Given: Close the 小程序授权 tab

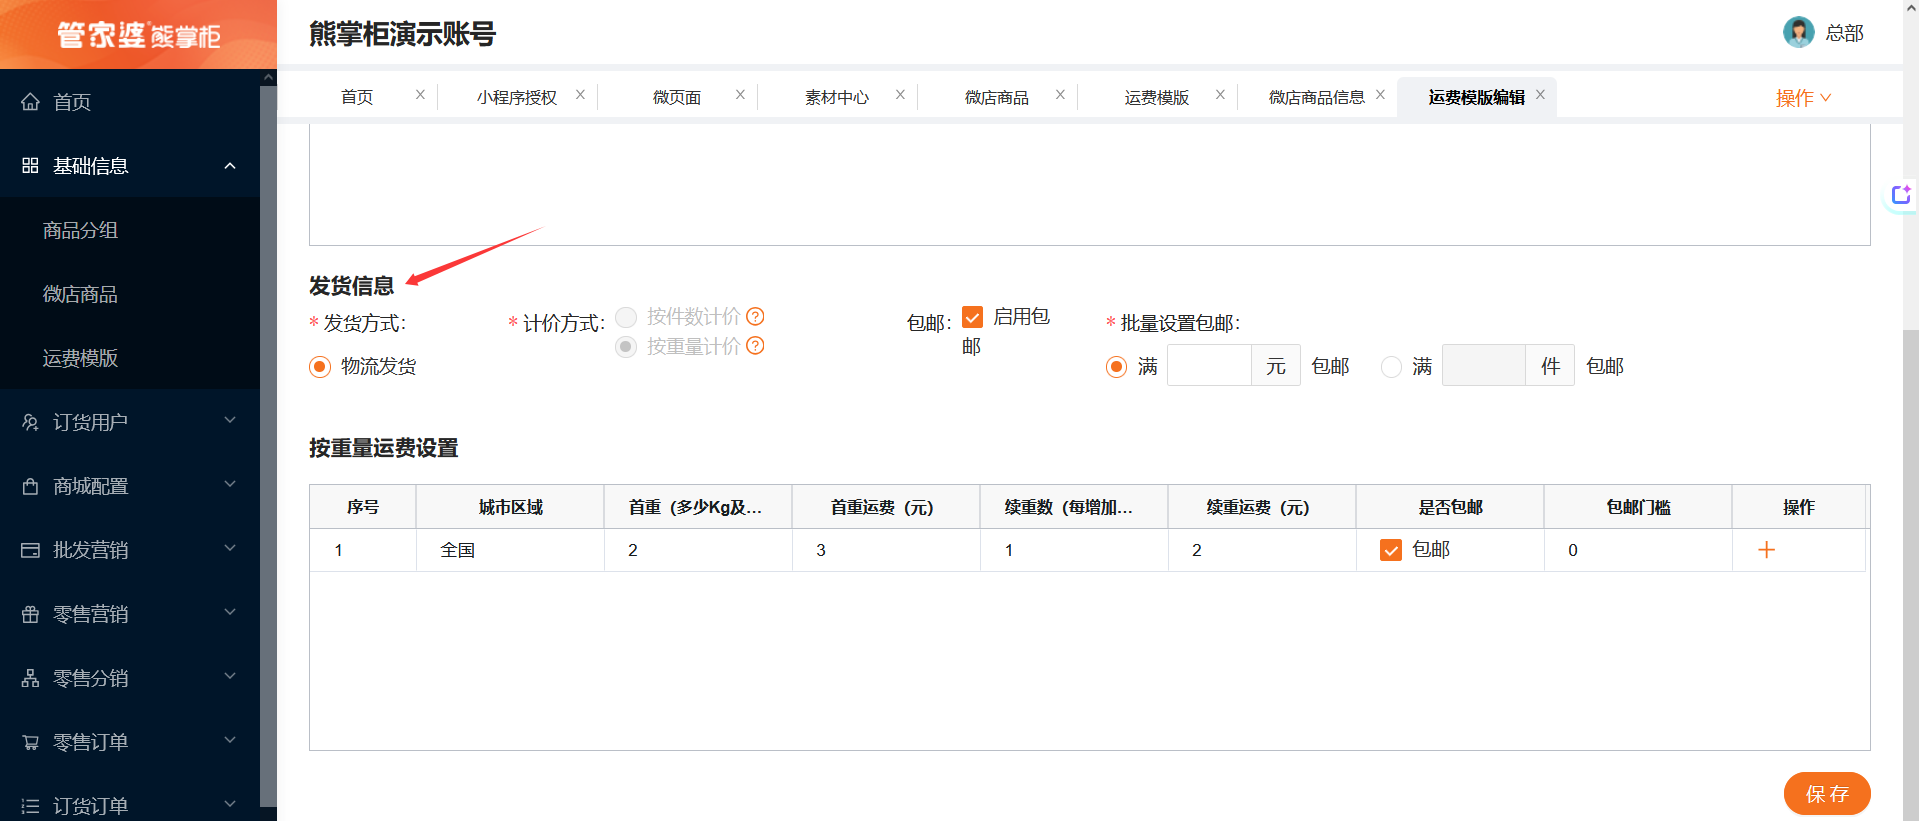Looking at the screenshot, I should pyautogui.click(x=580, y=94).
